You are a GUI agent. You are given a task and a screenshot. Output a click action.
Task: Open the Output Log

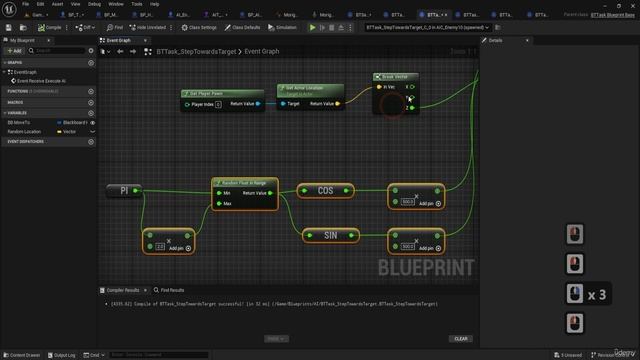(62, 355)
